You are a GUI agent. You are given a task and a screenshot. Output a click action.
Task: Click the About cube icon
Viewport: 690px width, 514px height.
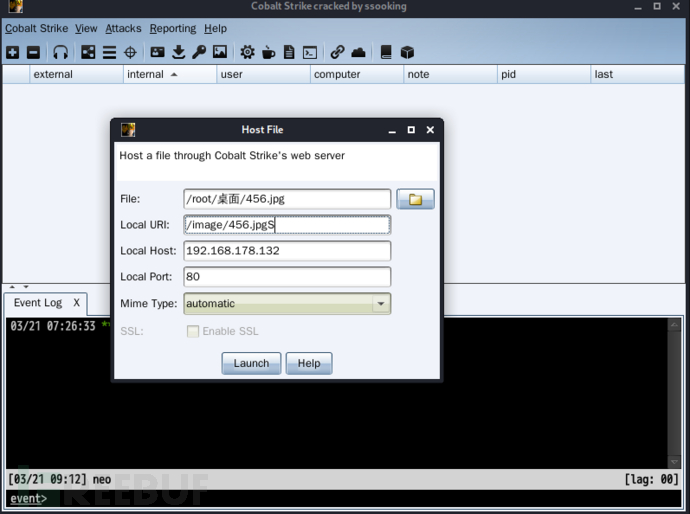coord(407,53)
